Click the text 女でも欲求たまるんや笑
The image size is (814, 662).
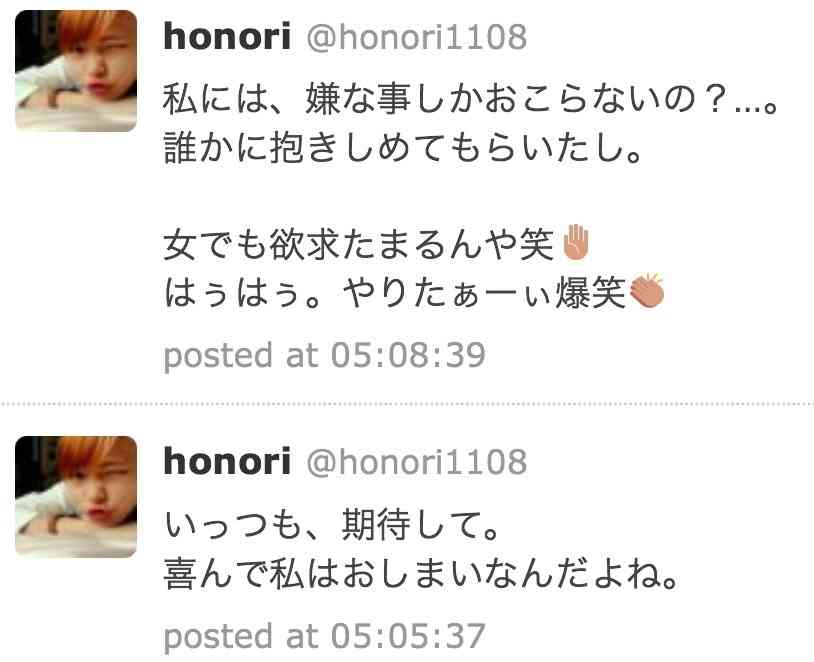pyautogui.click(x=359, y=245)
